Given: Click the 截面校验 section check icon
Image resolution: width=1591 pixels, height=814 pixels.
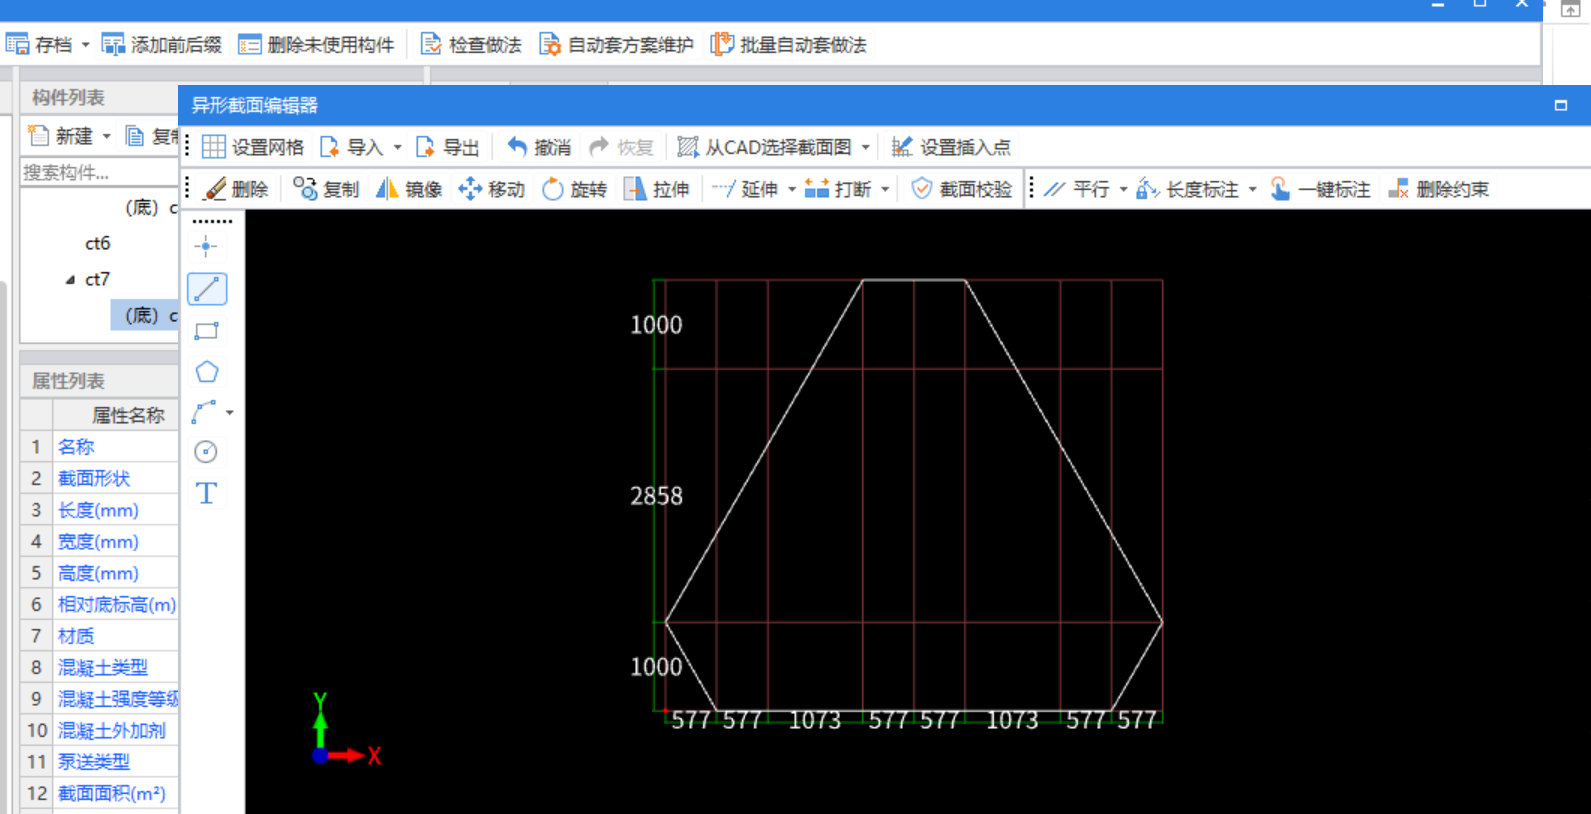Looking at the screenshot, I should point(922,189).
